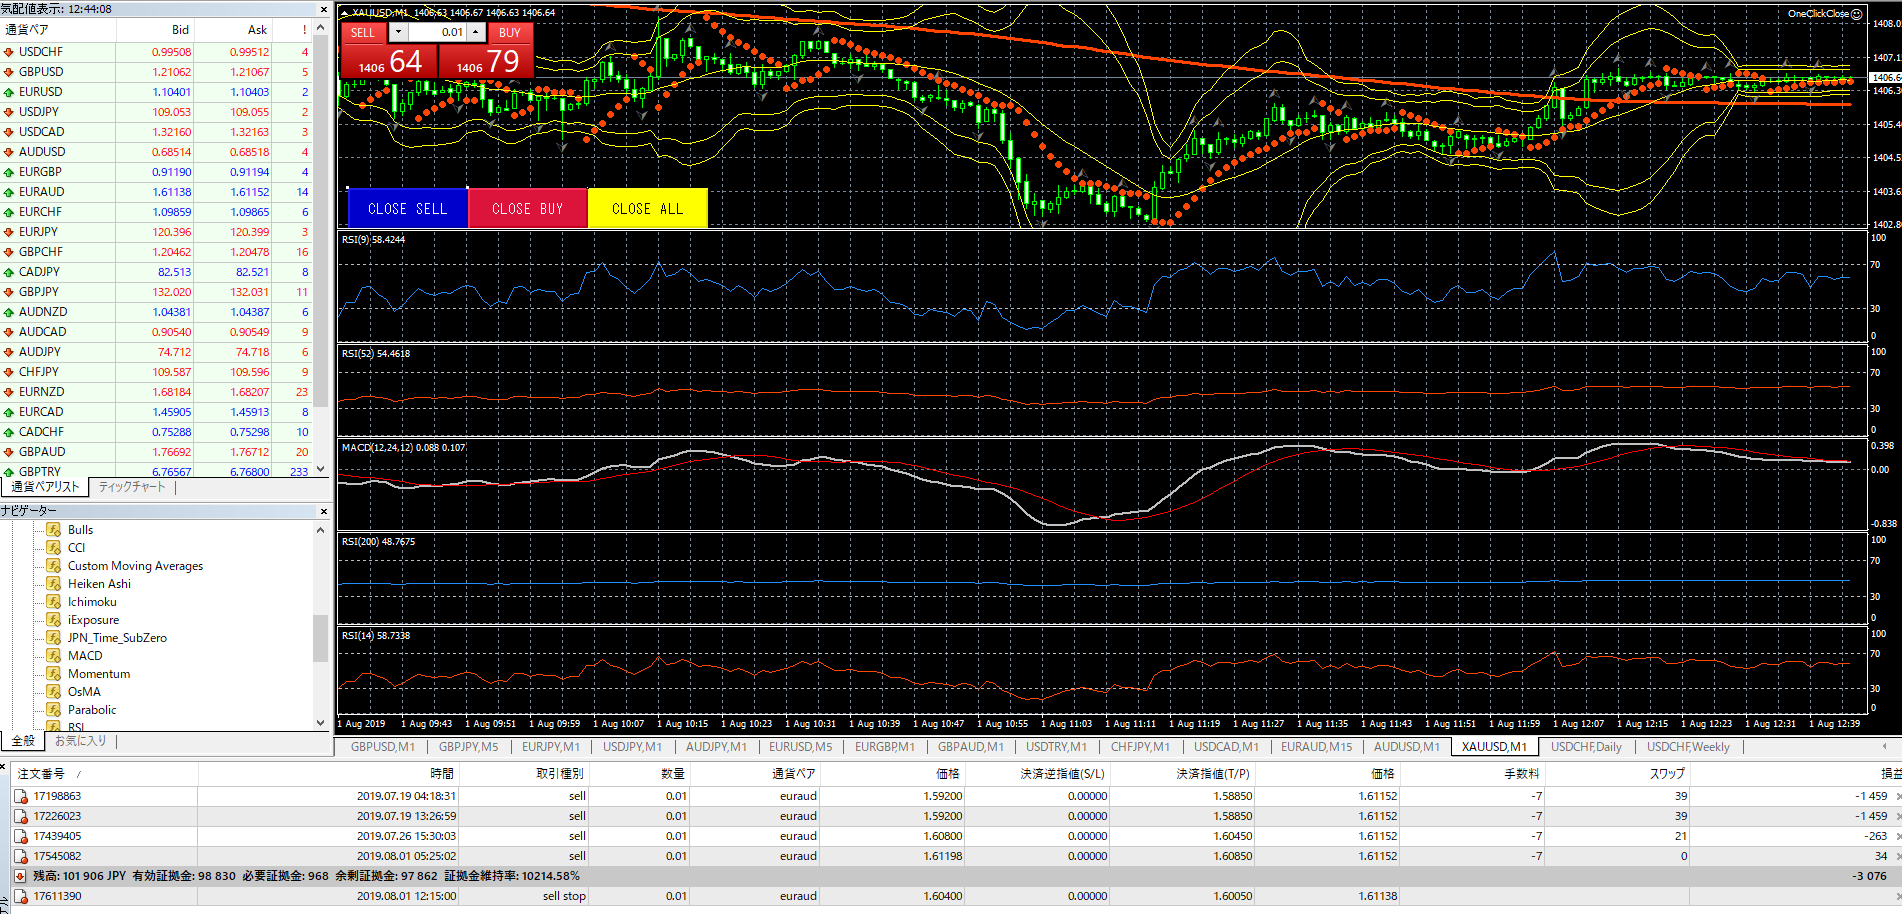Click the MACD indicator icon in Navigator

pos(54,656)
